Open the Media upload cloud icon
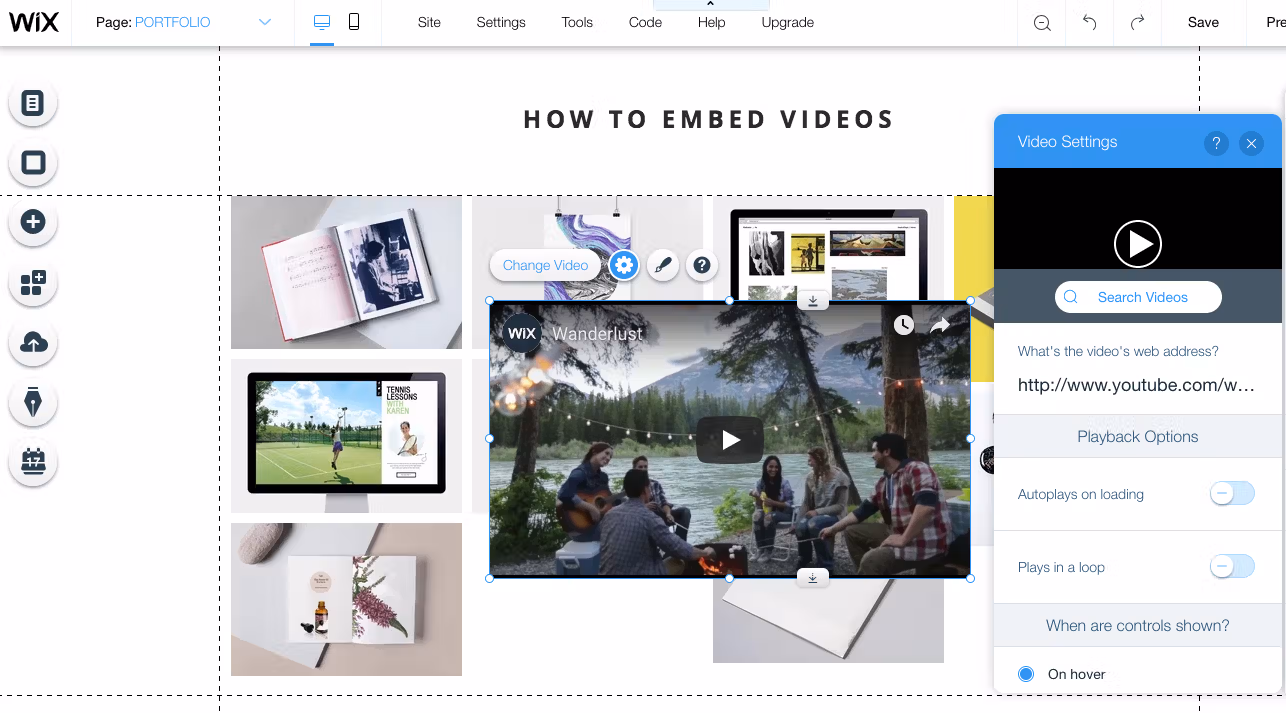Viewport: 1286px width, 713px height. tap(33, 343)
